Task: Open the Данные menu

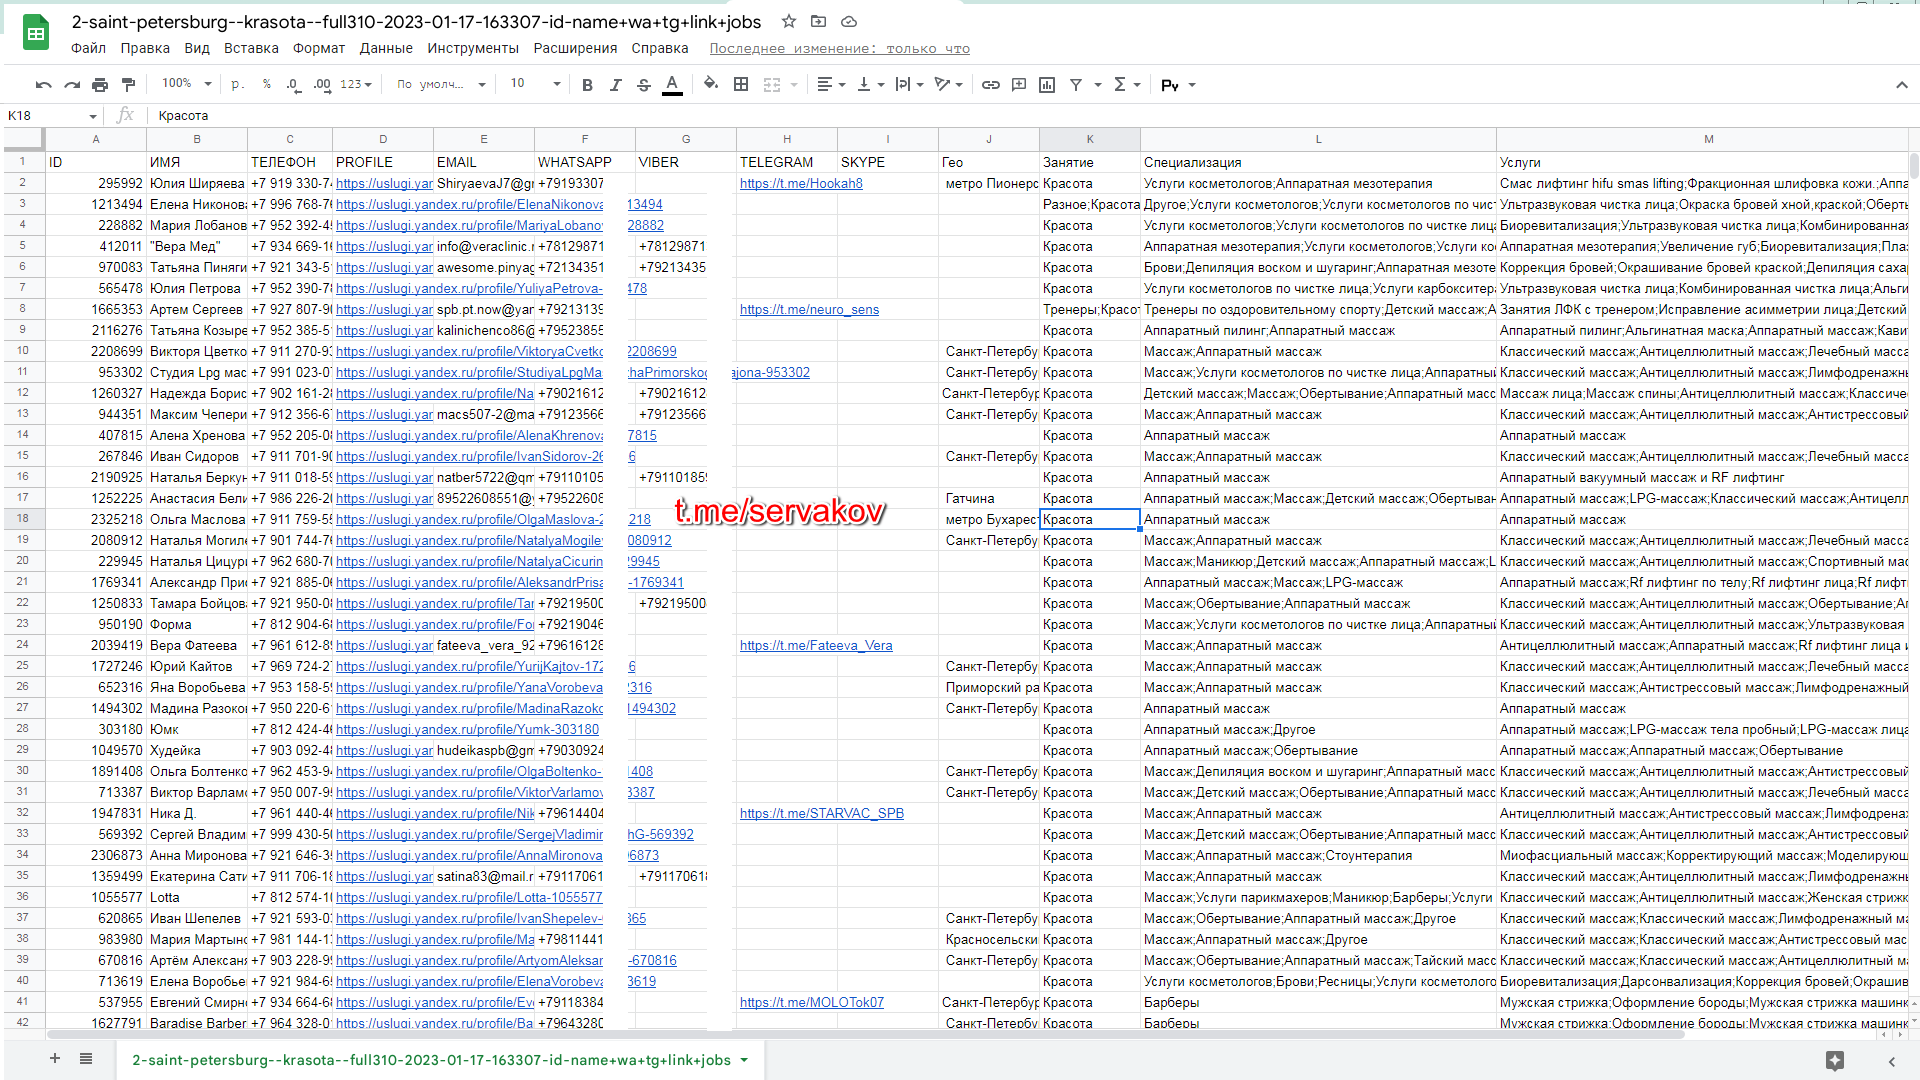Action: (x=386, y=48)
